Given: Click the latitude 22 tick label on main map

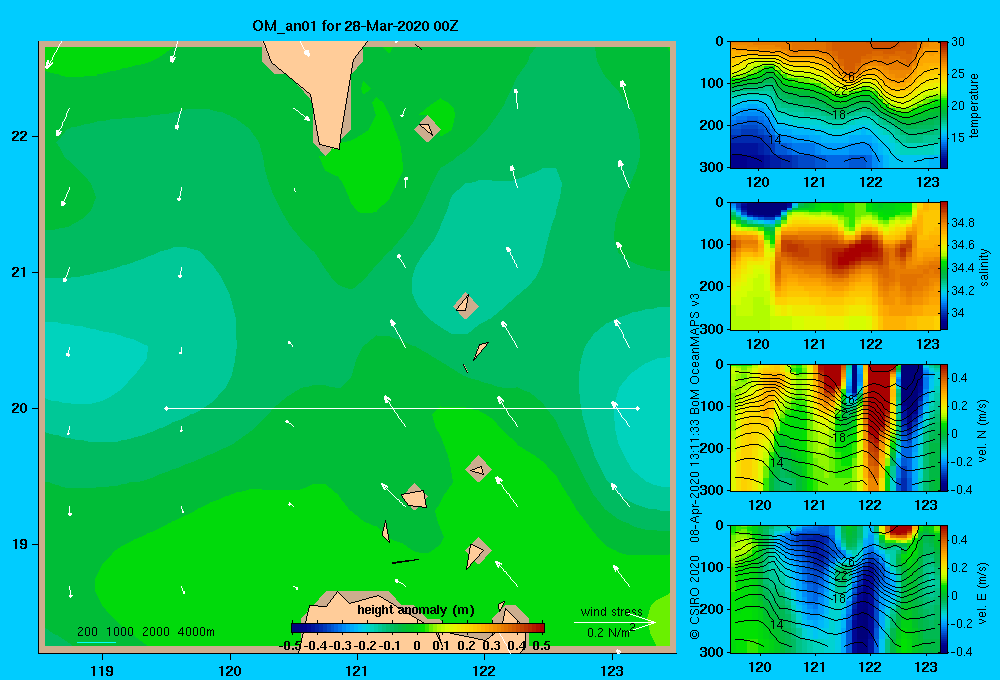Looking at the screenshot, I should 19,136.
